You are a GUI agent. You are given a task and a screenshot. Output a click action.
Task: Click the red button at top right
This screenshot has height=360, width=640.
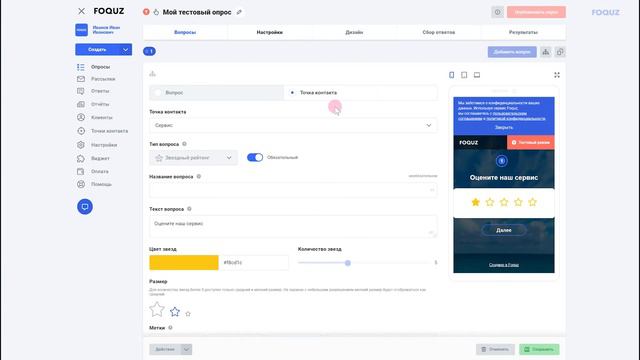click(536, 12)
